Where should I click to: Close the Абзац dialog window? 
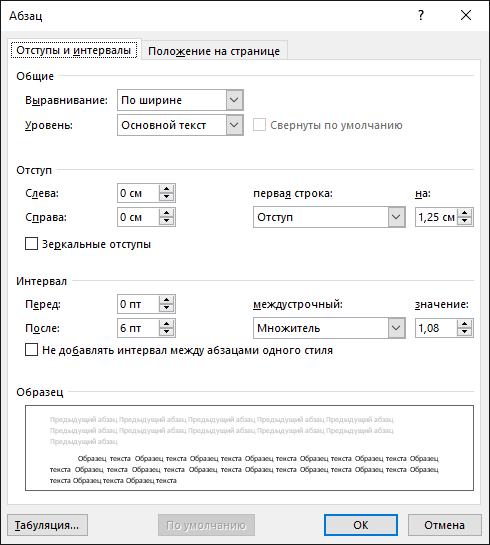tap(466, 15)
